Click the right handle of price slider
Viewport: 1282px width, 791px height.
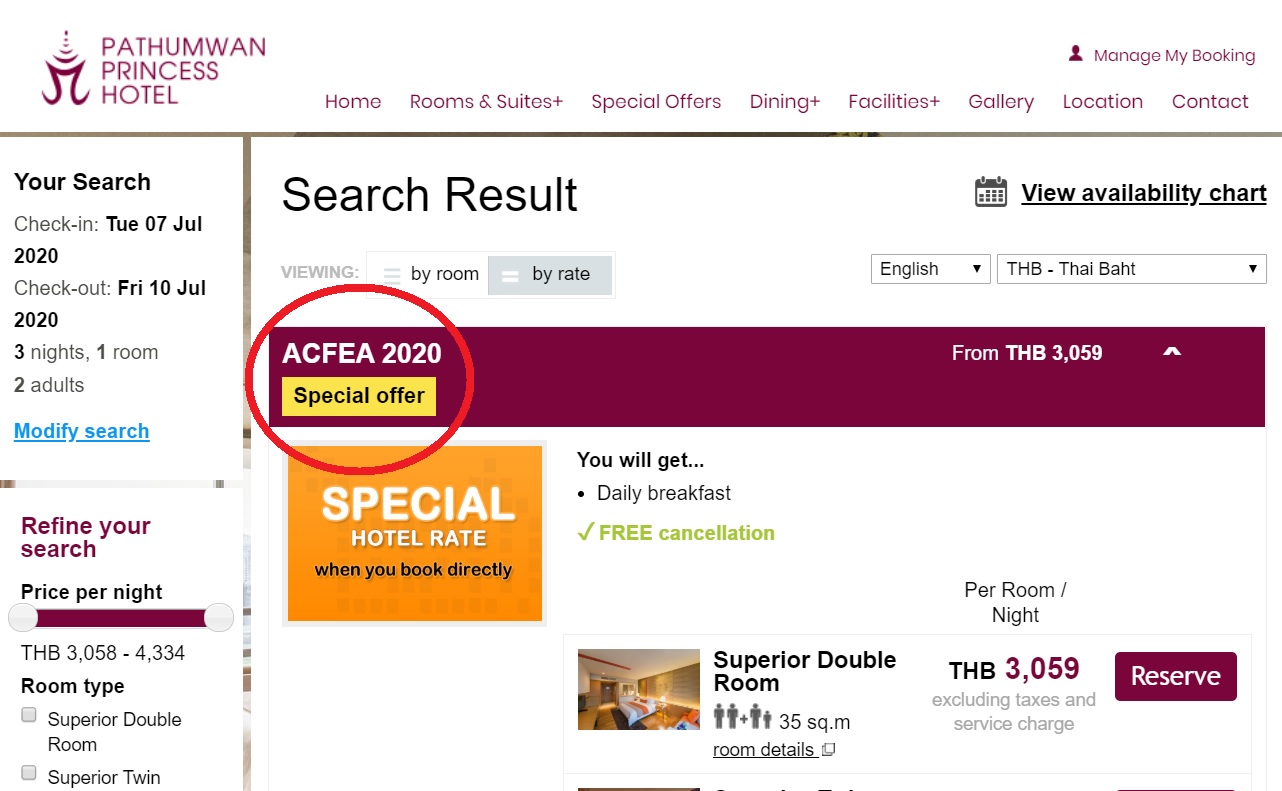(x=219, y=618)
